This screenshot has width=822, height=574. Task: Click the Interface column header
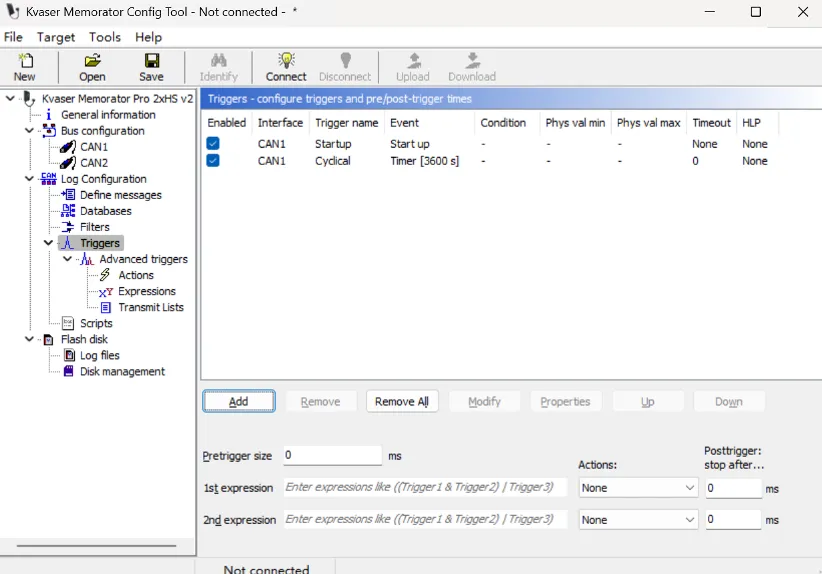[280, 123]
